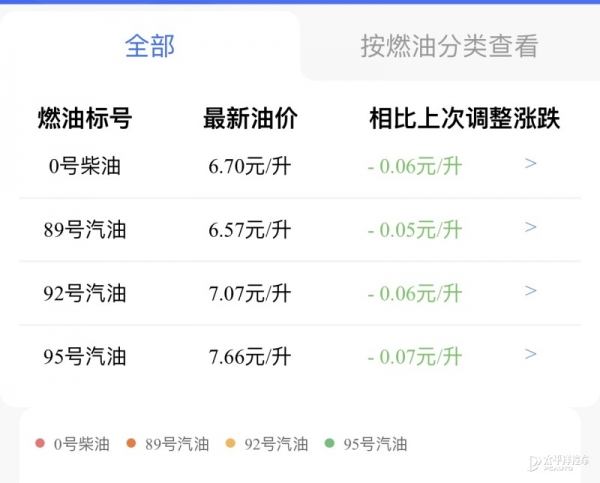Select the 92号汽油 fuel name in table
600x483 pixels.
[85, 293]
